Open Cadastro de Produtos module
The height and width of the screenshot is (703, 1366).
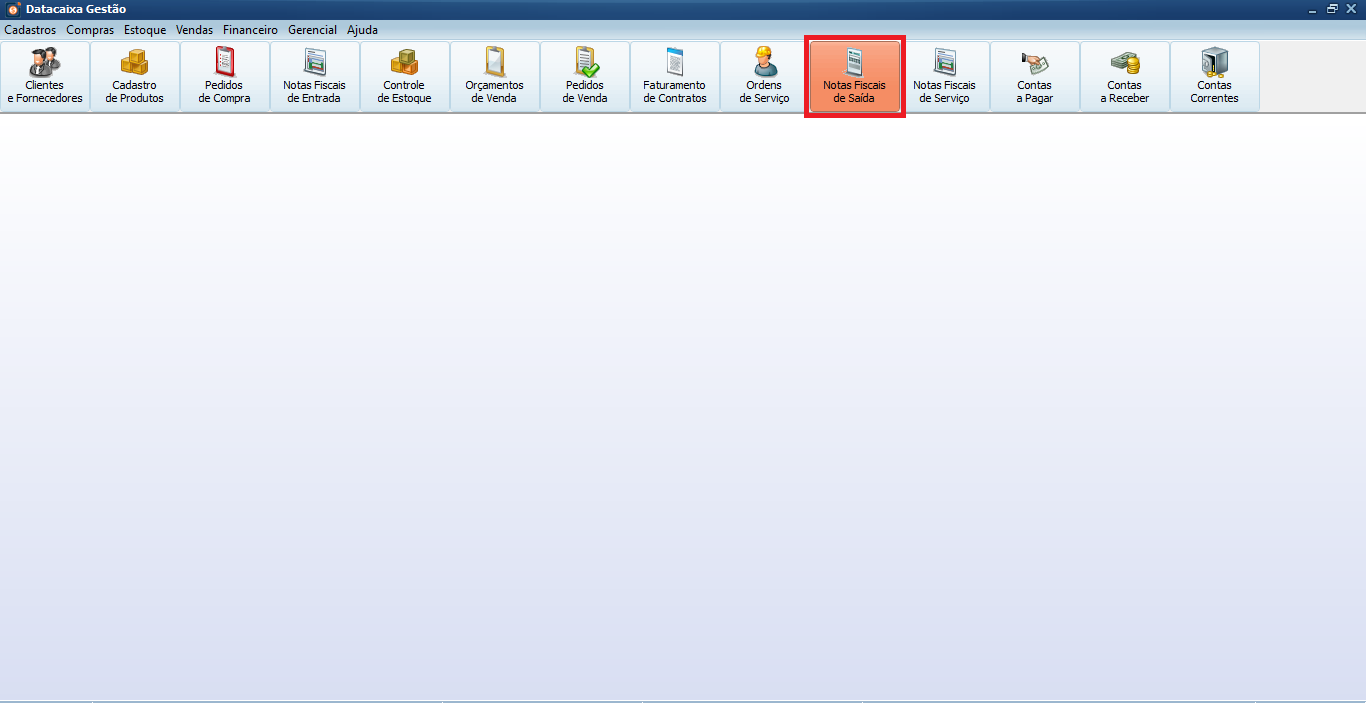pyautogui.click(x=135, y=76)
